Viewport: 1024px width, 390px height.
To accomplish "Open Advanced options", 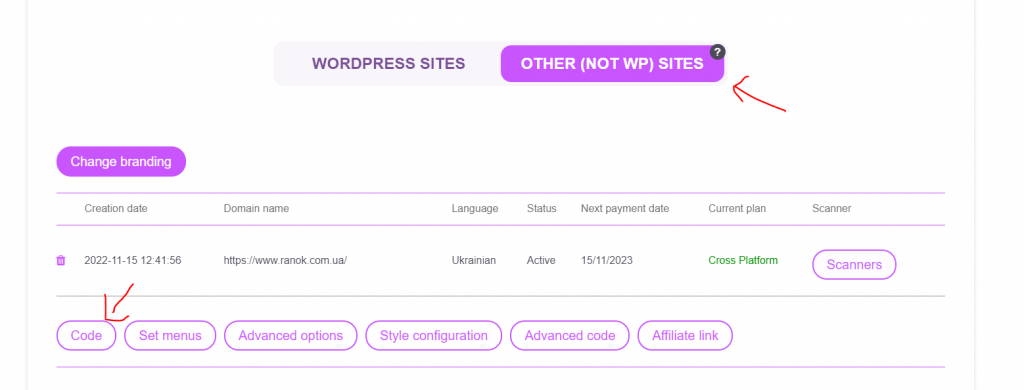I will [x=291, y=336].
